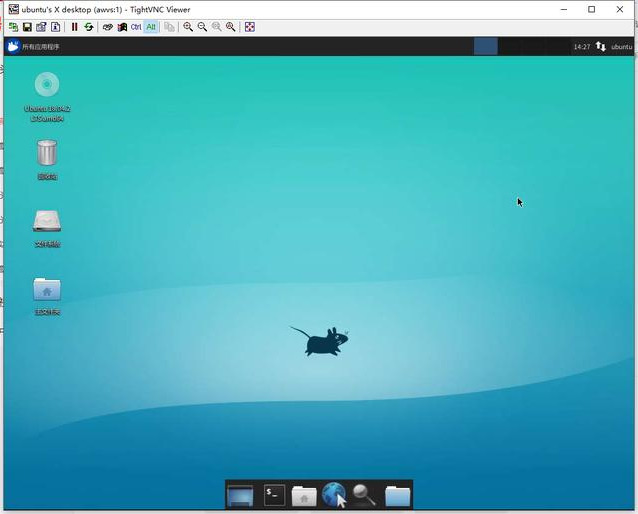Select the Ubuntu 18.04.2 LTS disc desktop icon

coord(47,97)
